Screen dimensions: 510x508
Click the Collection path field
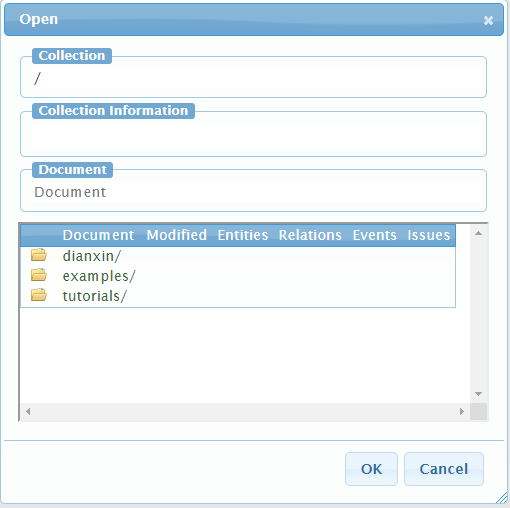click(x=253, y=79)
